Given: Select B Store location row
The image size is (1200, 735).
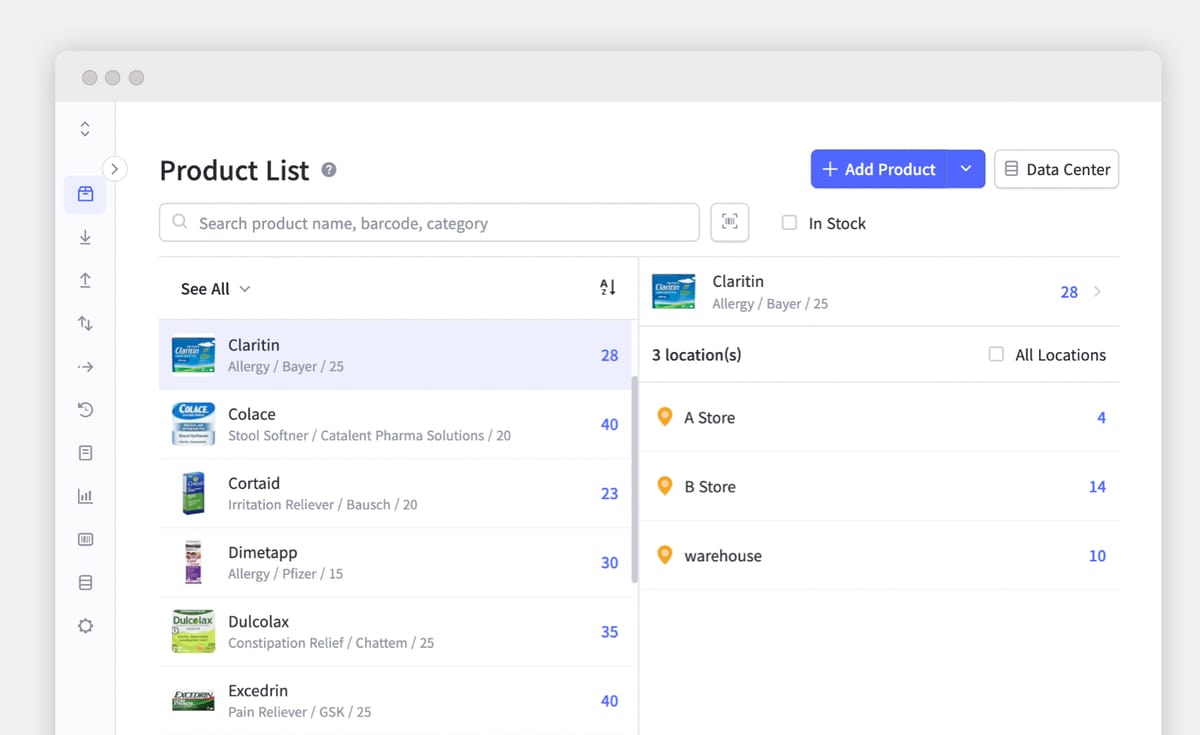Looking at the screenshot, I should click(880, 486).
